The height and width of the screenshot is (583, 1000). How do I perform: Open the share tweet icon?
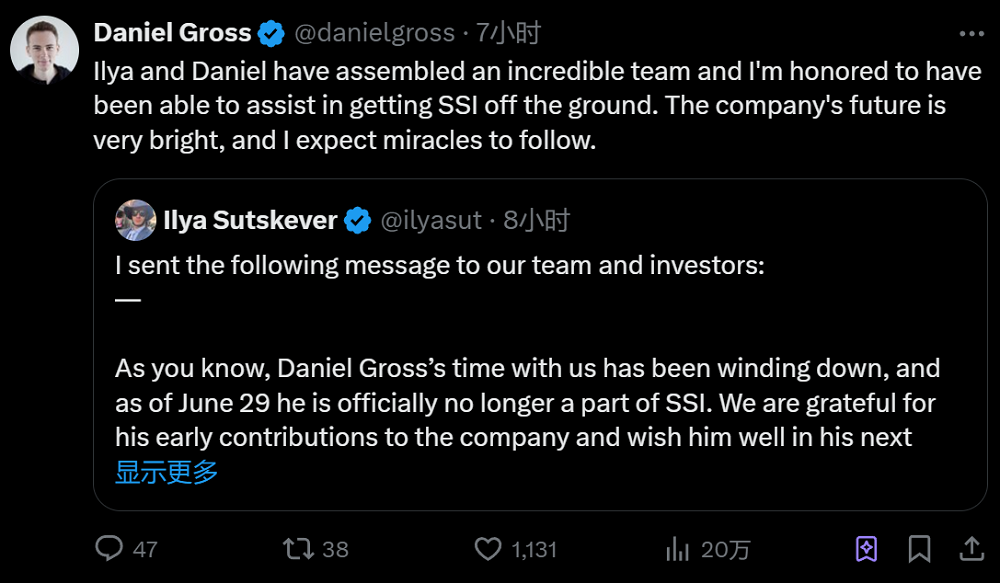coord(971,548)
